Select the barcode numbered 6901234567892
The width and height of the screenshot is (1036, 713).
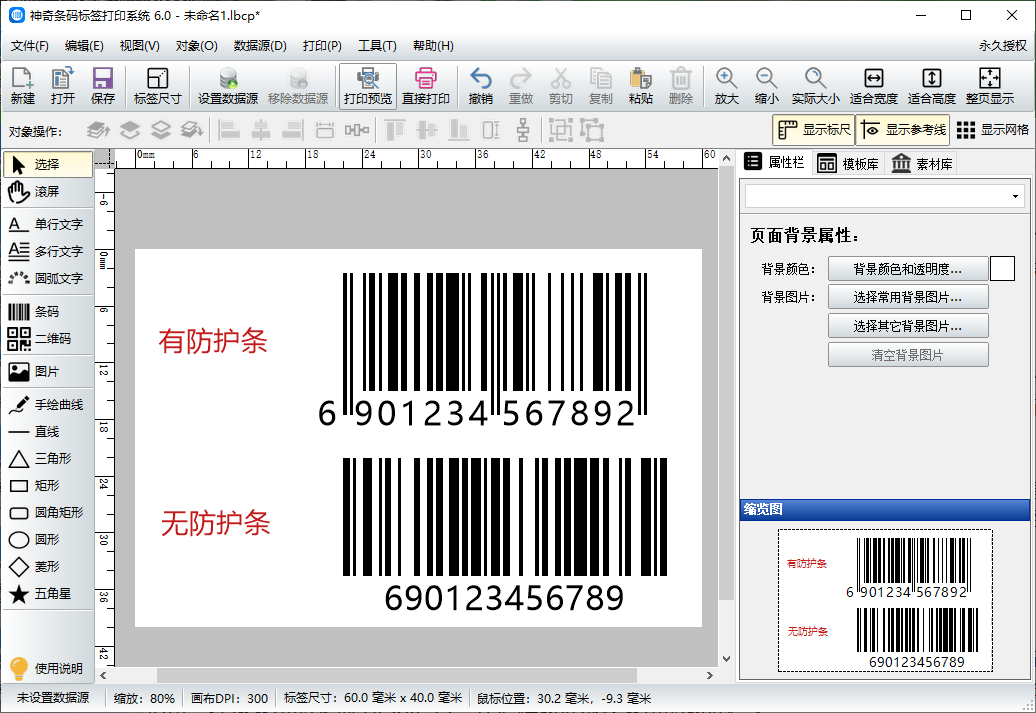point(482,350)
